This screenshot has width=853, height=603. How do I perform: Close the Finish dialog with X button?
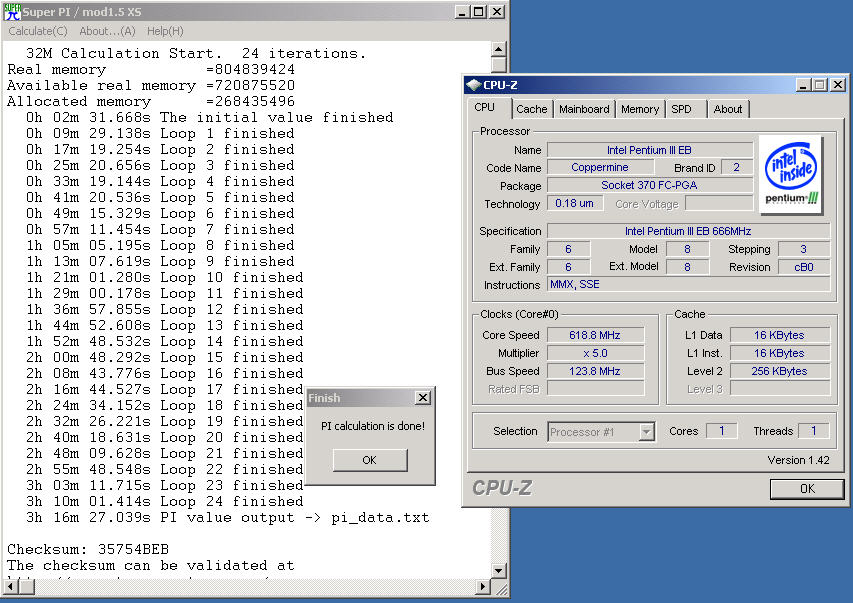[423, 398]
